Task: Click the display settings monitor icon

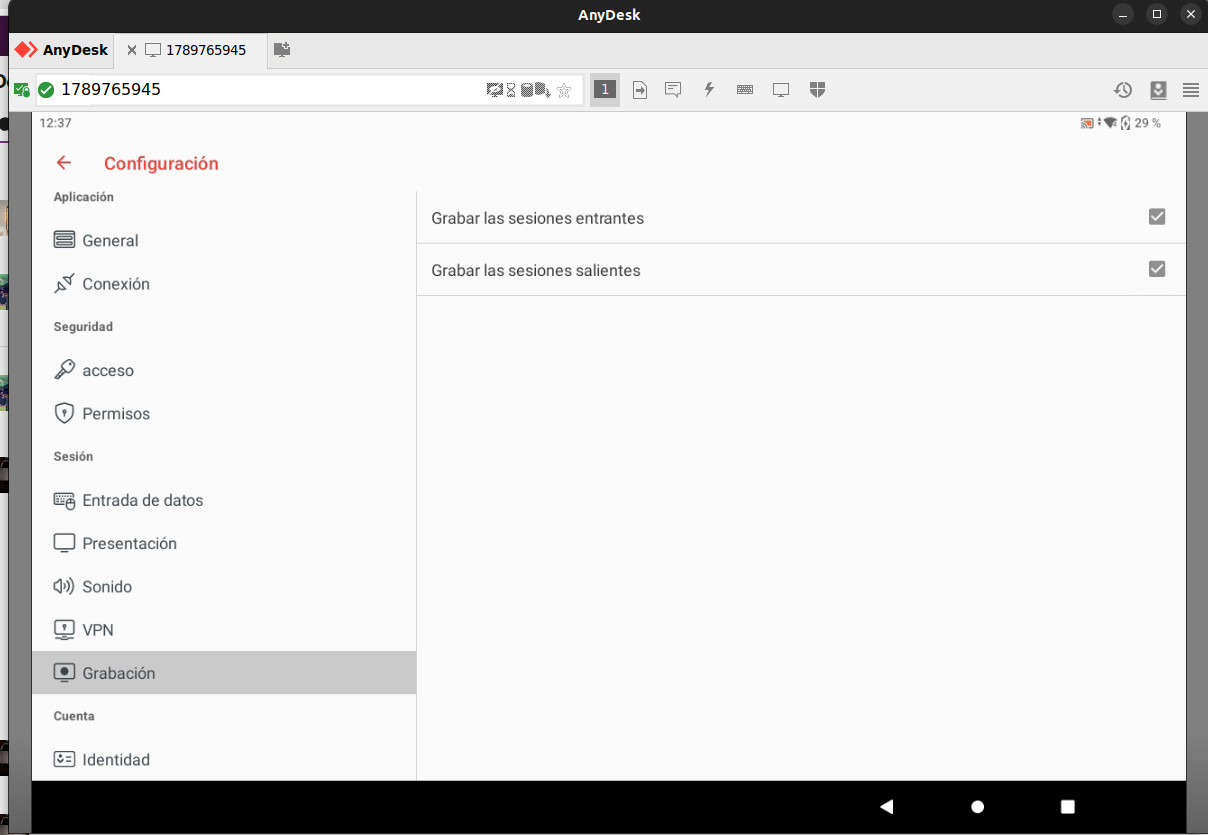Action: click(x=781, y=90)
